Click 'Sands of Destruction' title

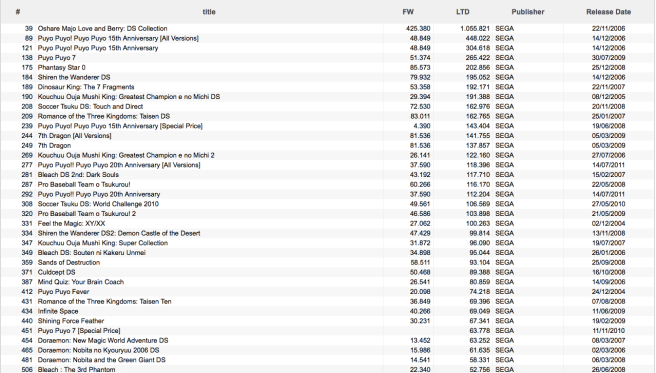tap(69, 263)
